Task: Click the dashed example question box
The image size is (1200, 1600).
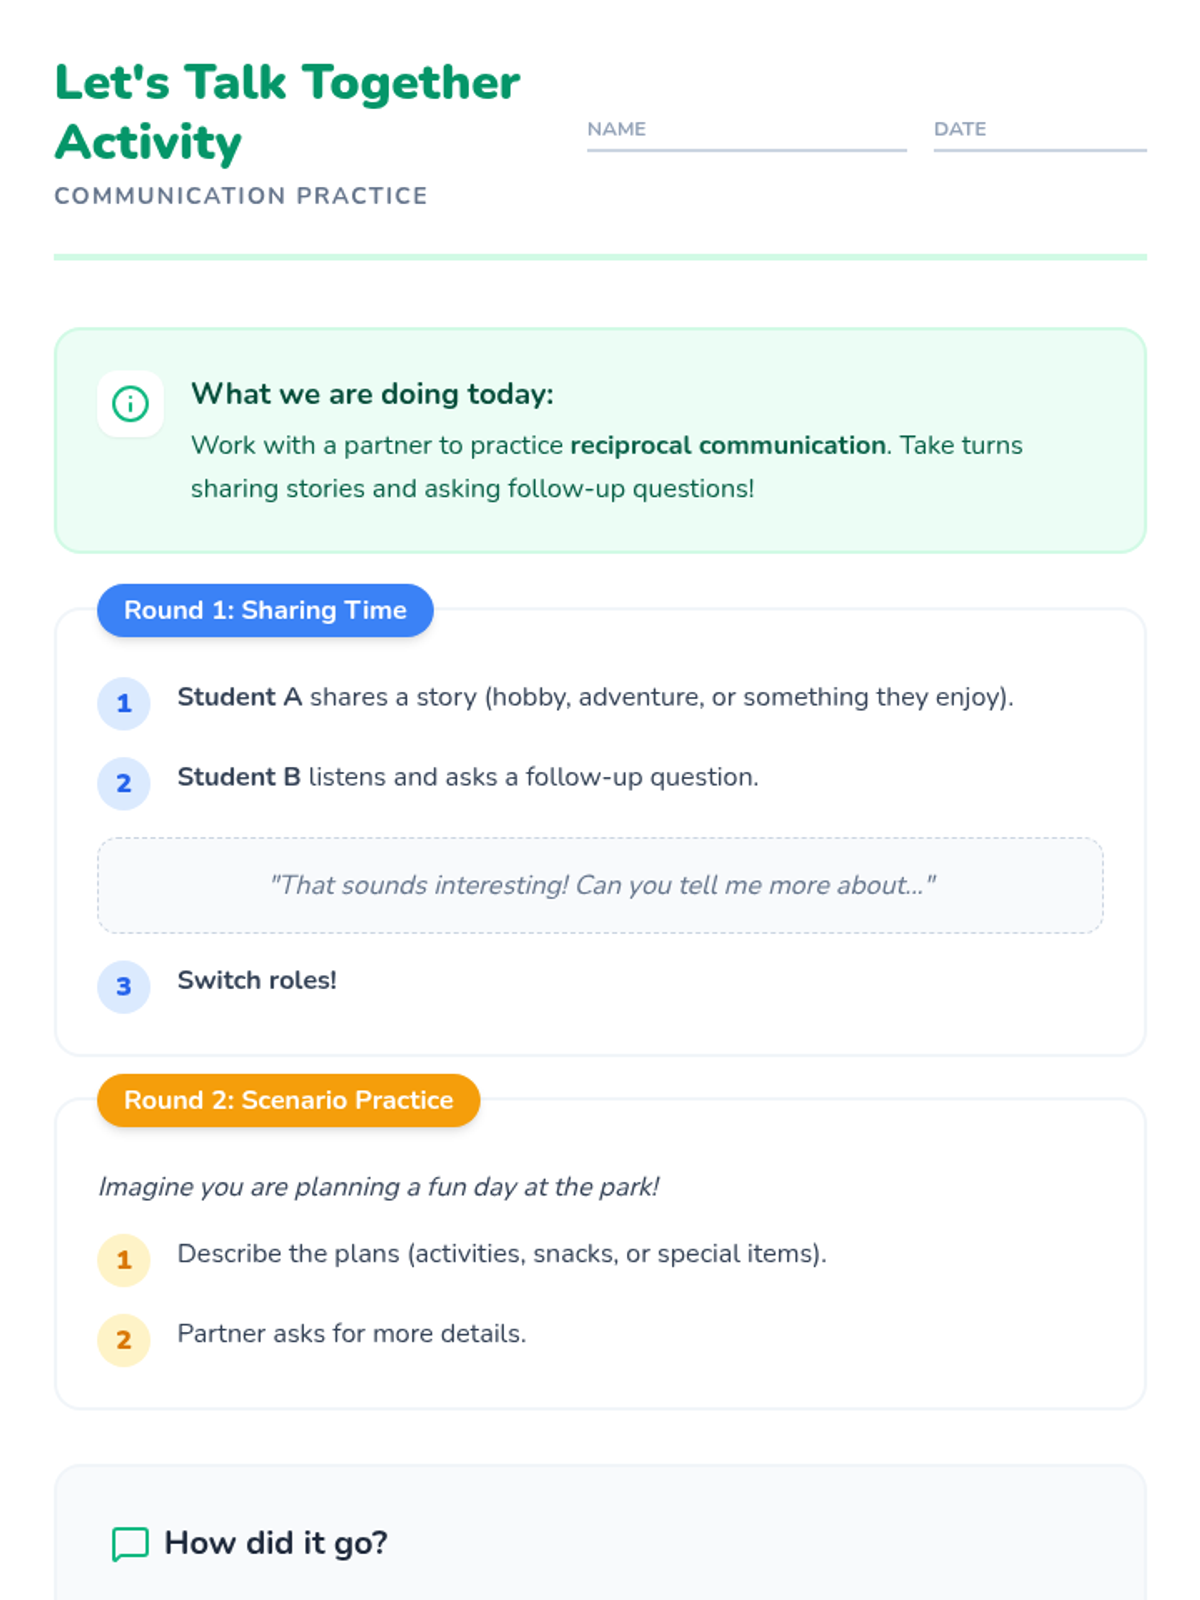Action: pyautogui.click(x=600, y=885)
